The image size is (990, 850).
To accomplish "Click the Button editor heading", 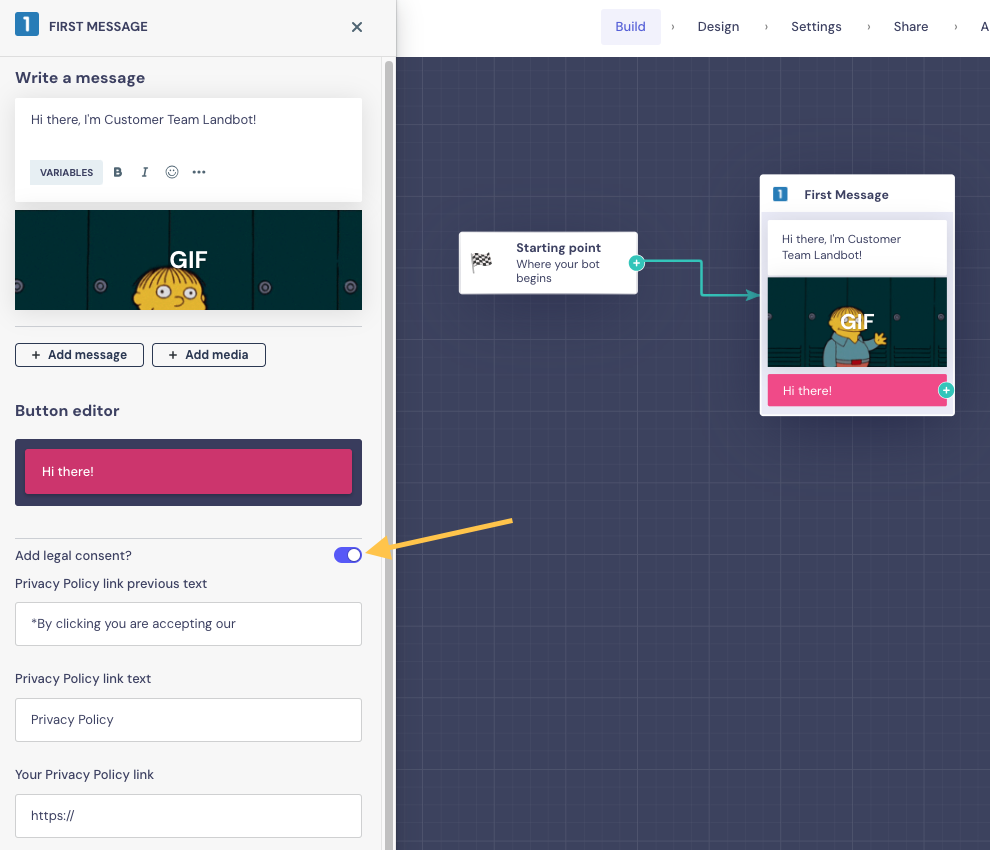I will (67, 410).
